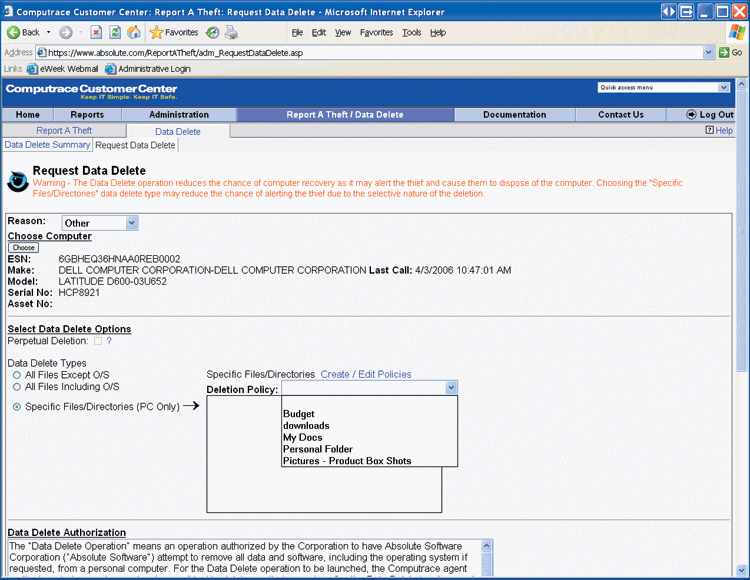Viewport: 750px width, 580px height.
Task: Enable the Perpetual Deletion checkbox
Action: (98, 341)
